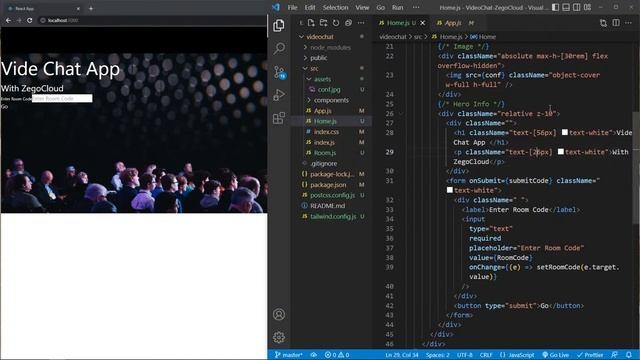This screenshot has height=360, width=640.
Task: Open the Accounts menu icon
Action: coord(279,314)
